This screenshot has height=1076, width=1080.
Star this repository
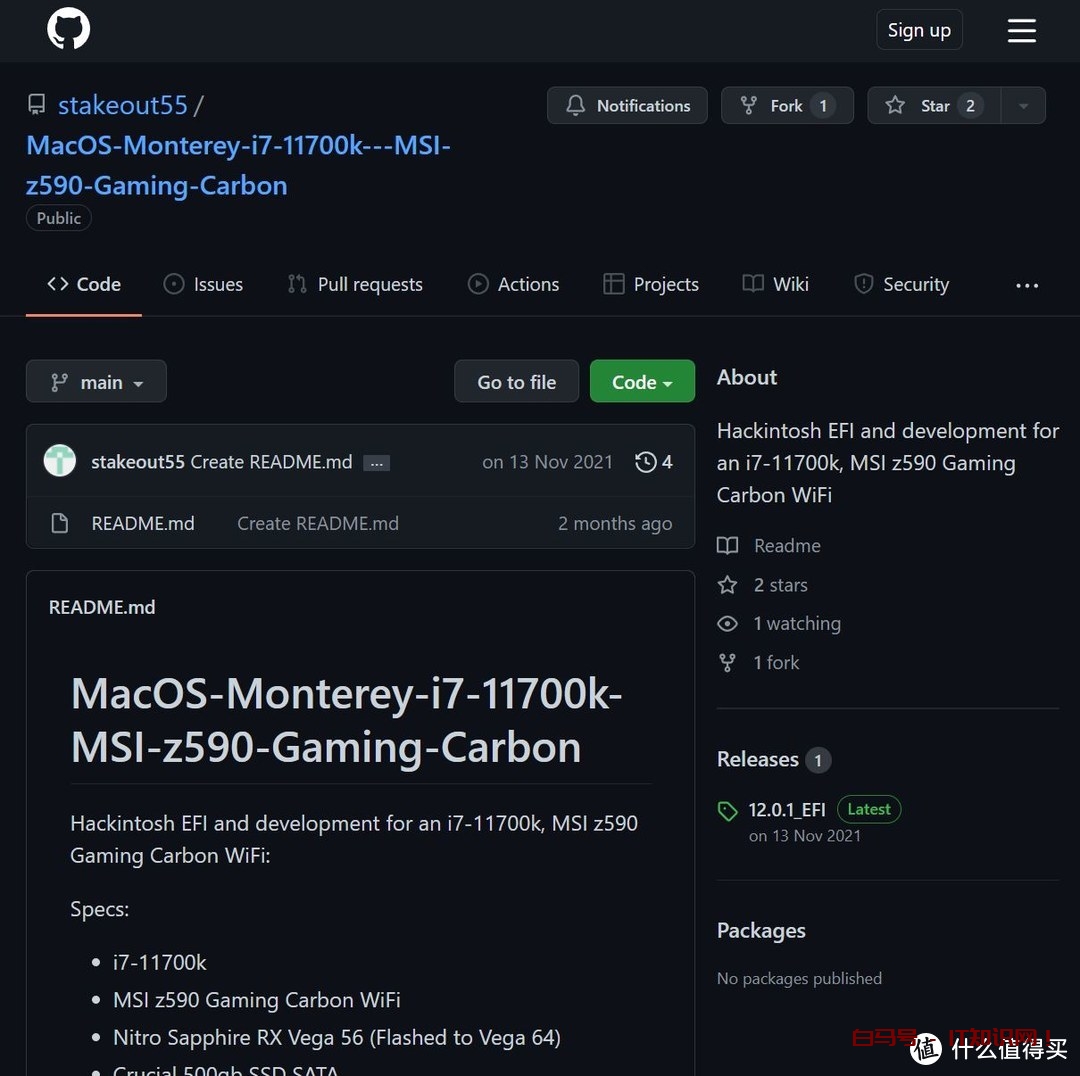(925, 106)
